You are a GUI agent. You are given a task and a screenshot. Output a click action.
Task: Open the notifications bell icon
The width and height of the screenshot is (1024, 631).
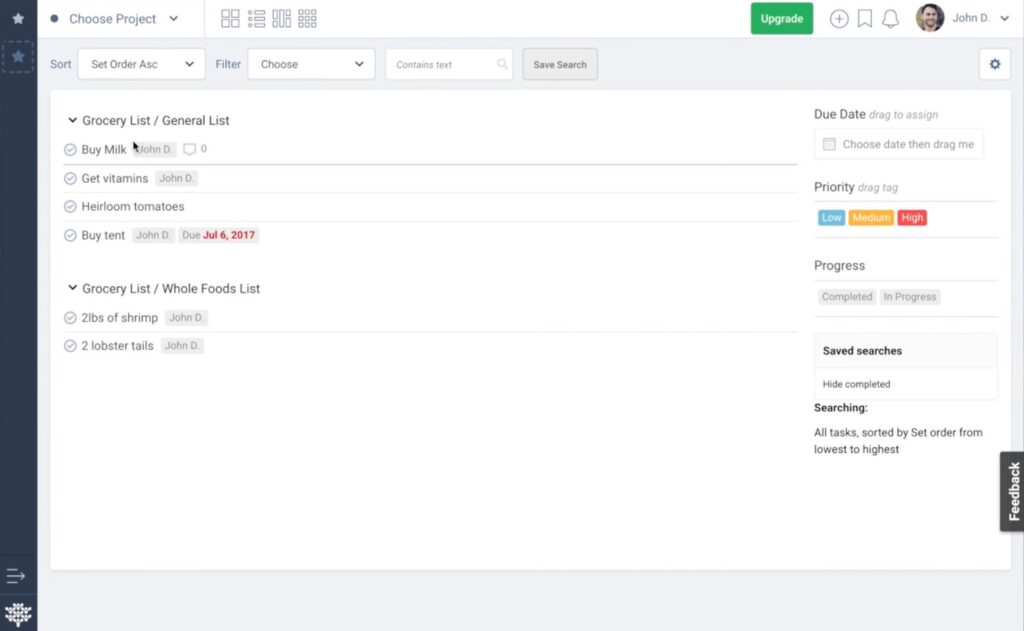click(x=890, y=19)
